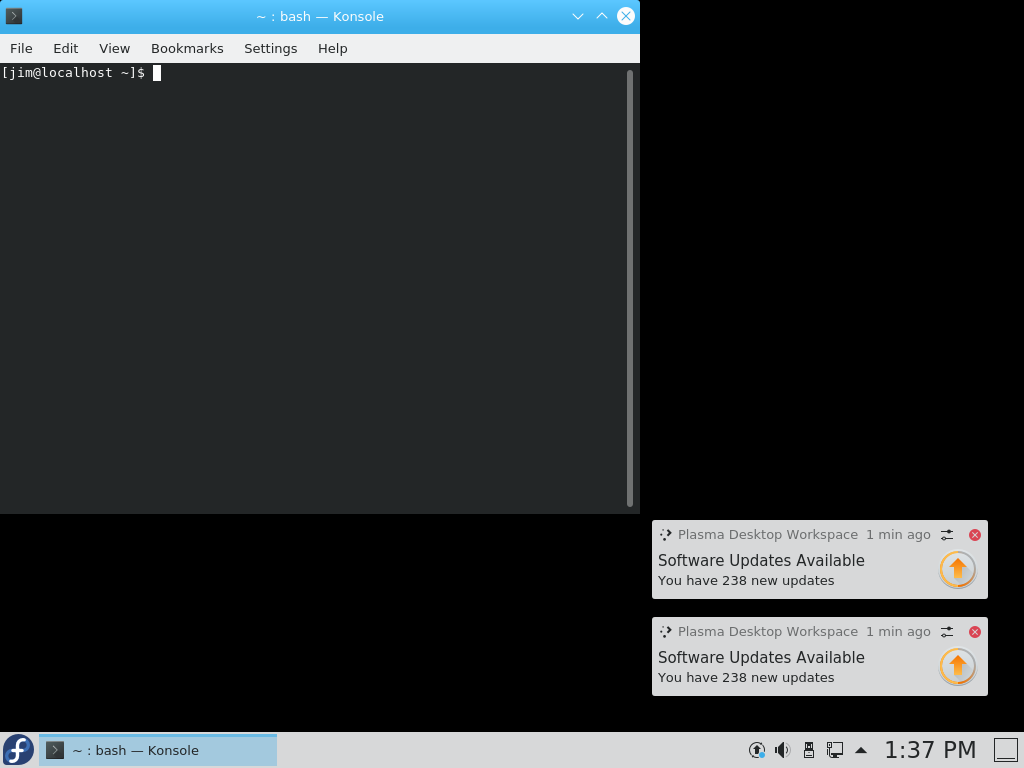Close the Konsole window
Viewport: 1024px width, 768px height.
coord(626,16)
